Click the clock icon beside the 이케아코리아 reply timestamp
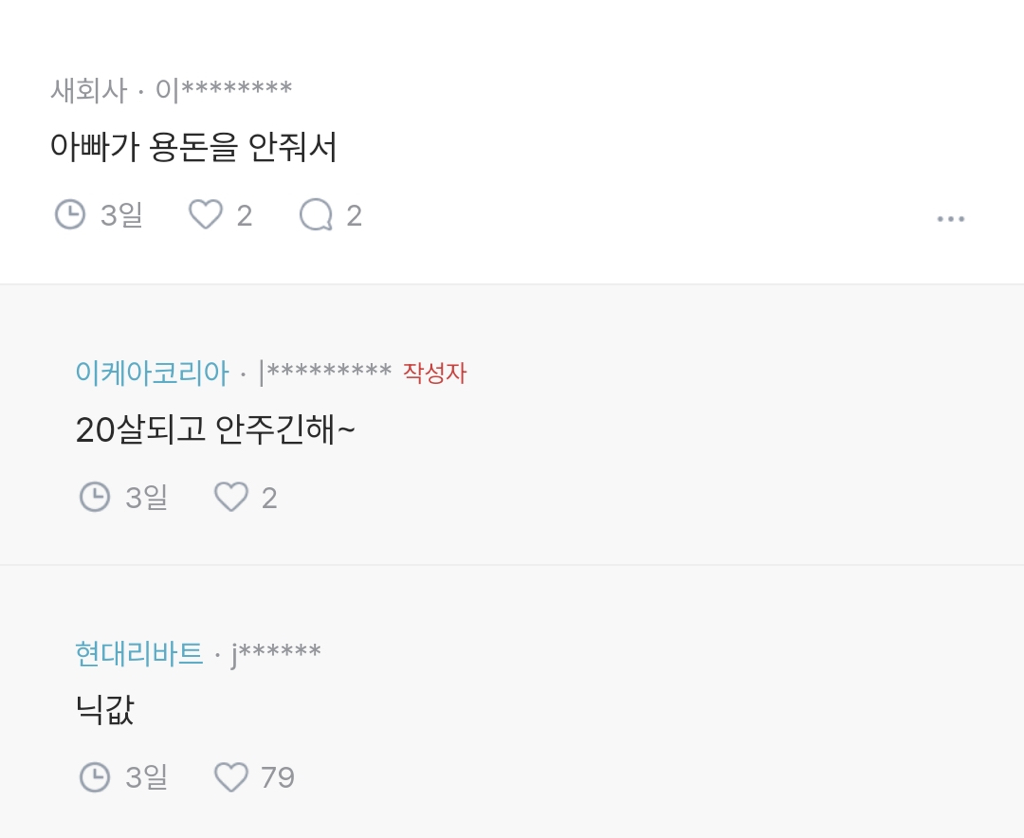Screen dimensions: 1024x838 click(94, 496)
